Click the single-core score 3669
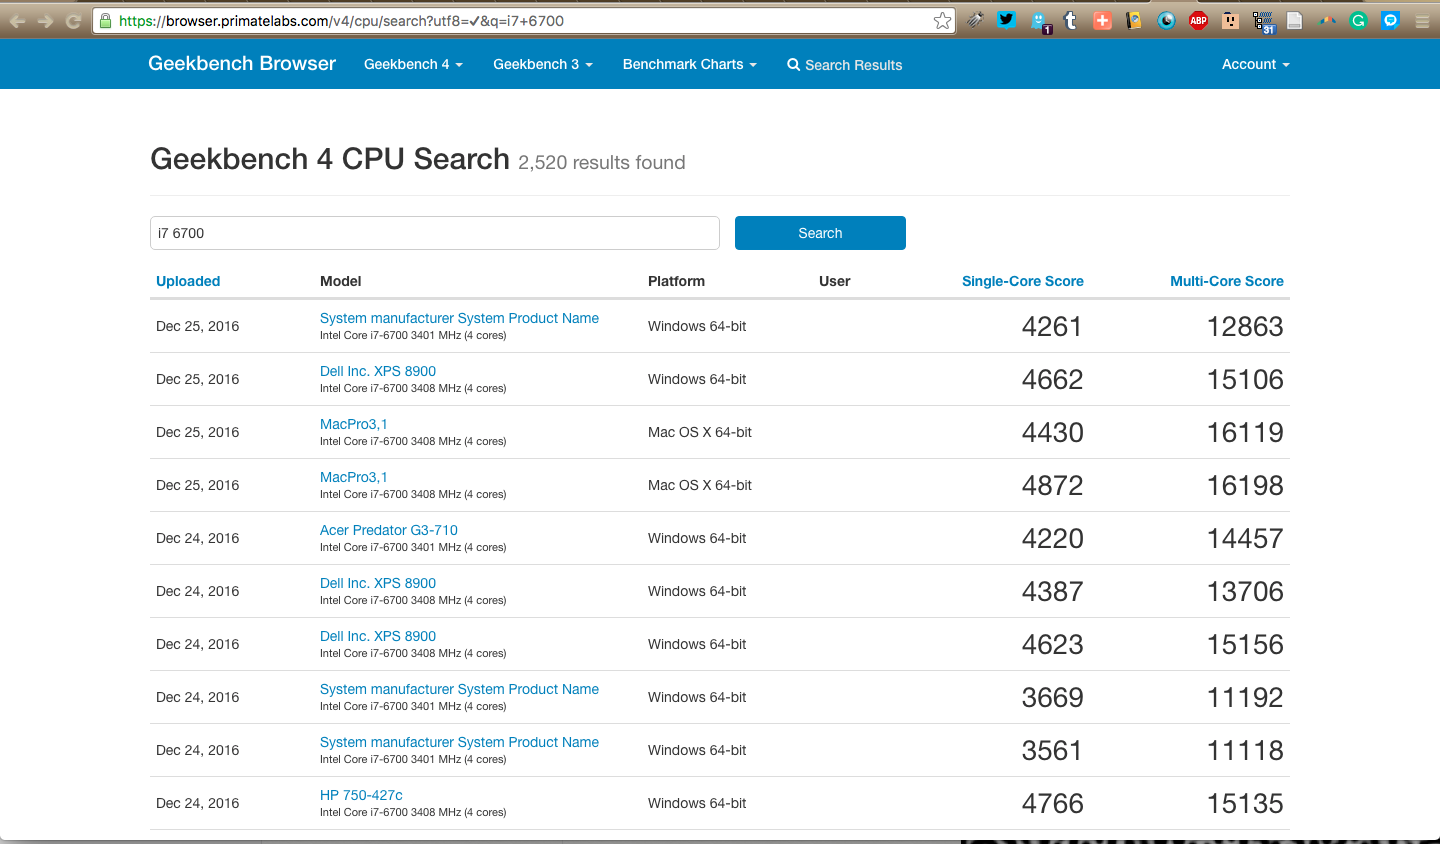The width and height of the screenshot is (1440, 844). pyautogui.click(x=1053, y=697)
